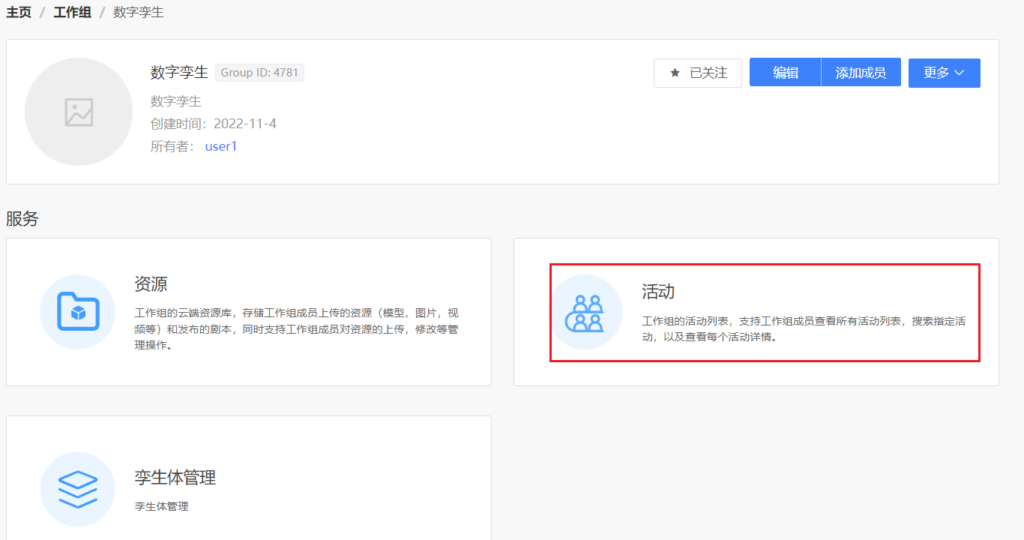Open the 孪生体管理 card title
The height and width of the screenshot is (540, 1024).
coord(175,478)
